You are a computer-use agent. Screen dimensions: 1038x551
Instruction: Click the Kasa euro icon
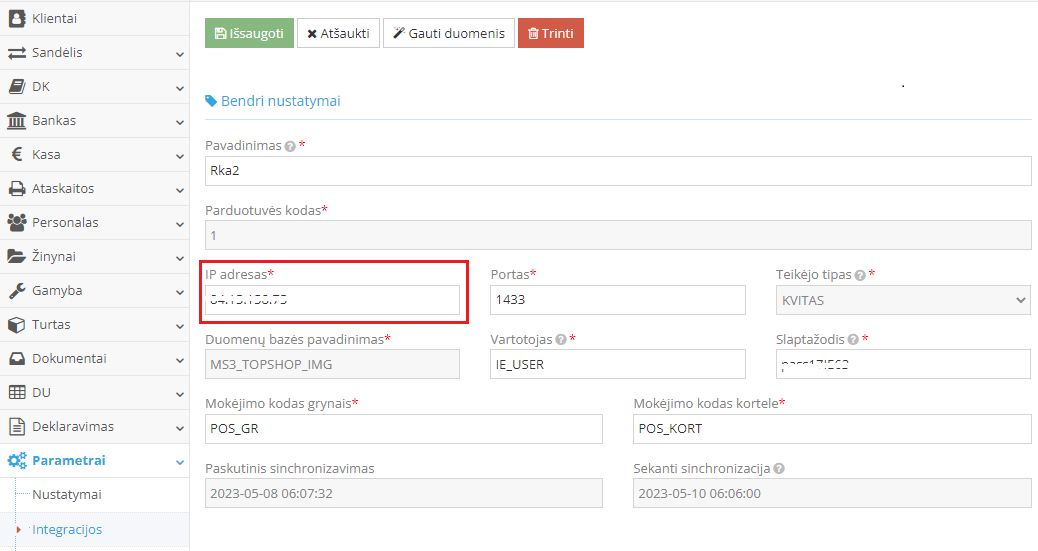[x=17, y=154]
